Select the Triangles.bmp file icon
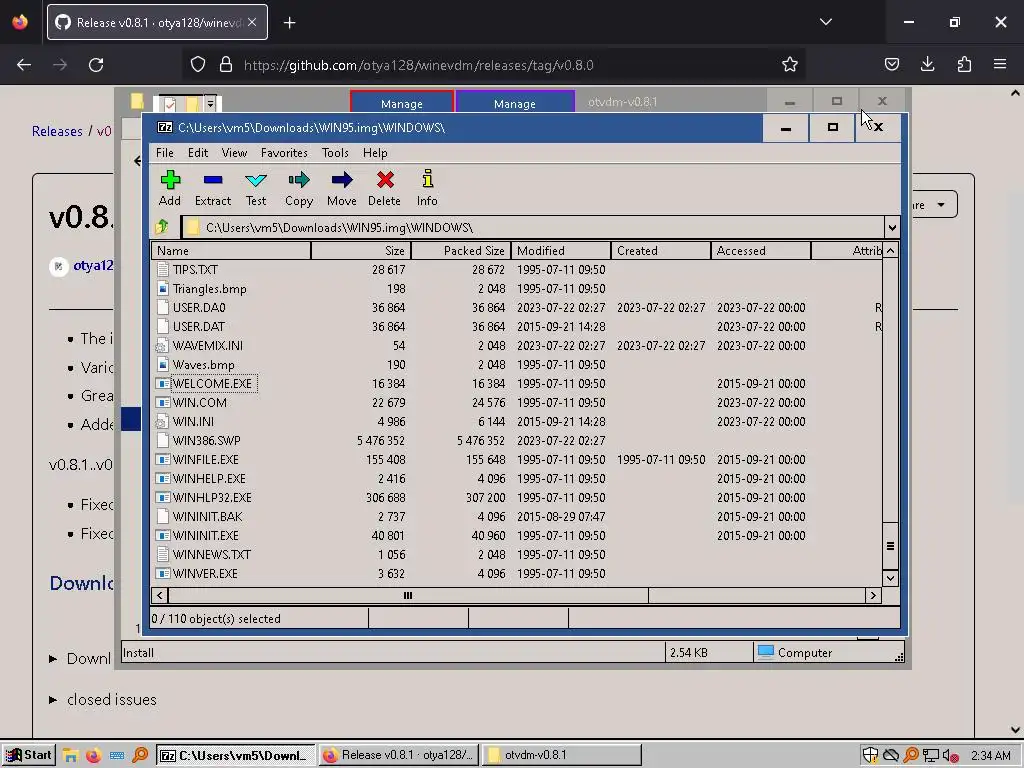 pos(163,289)
